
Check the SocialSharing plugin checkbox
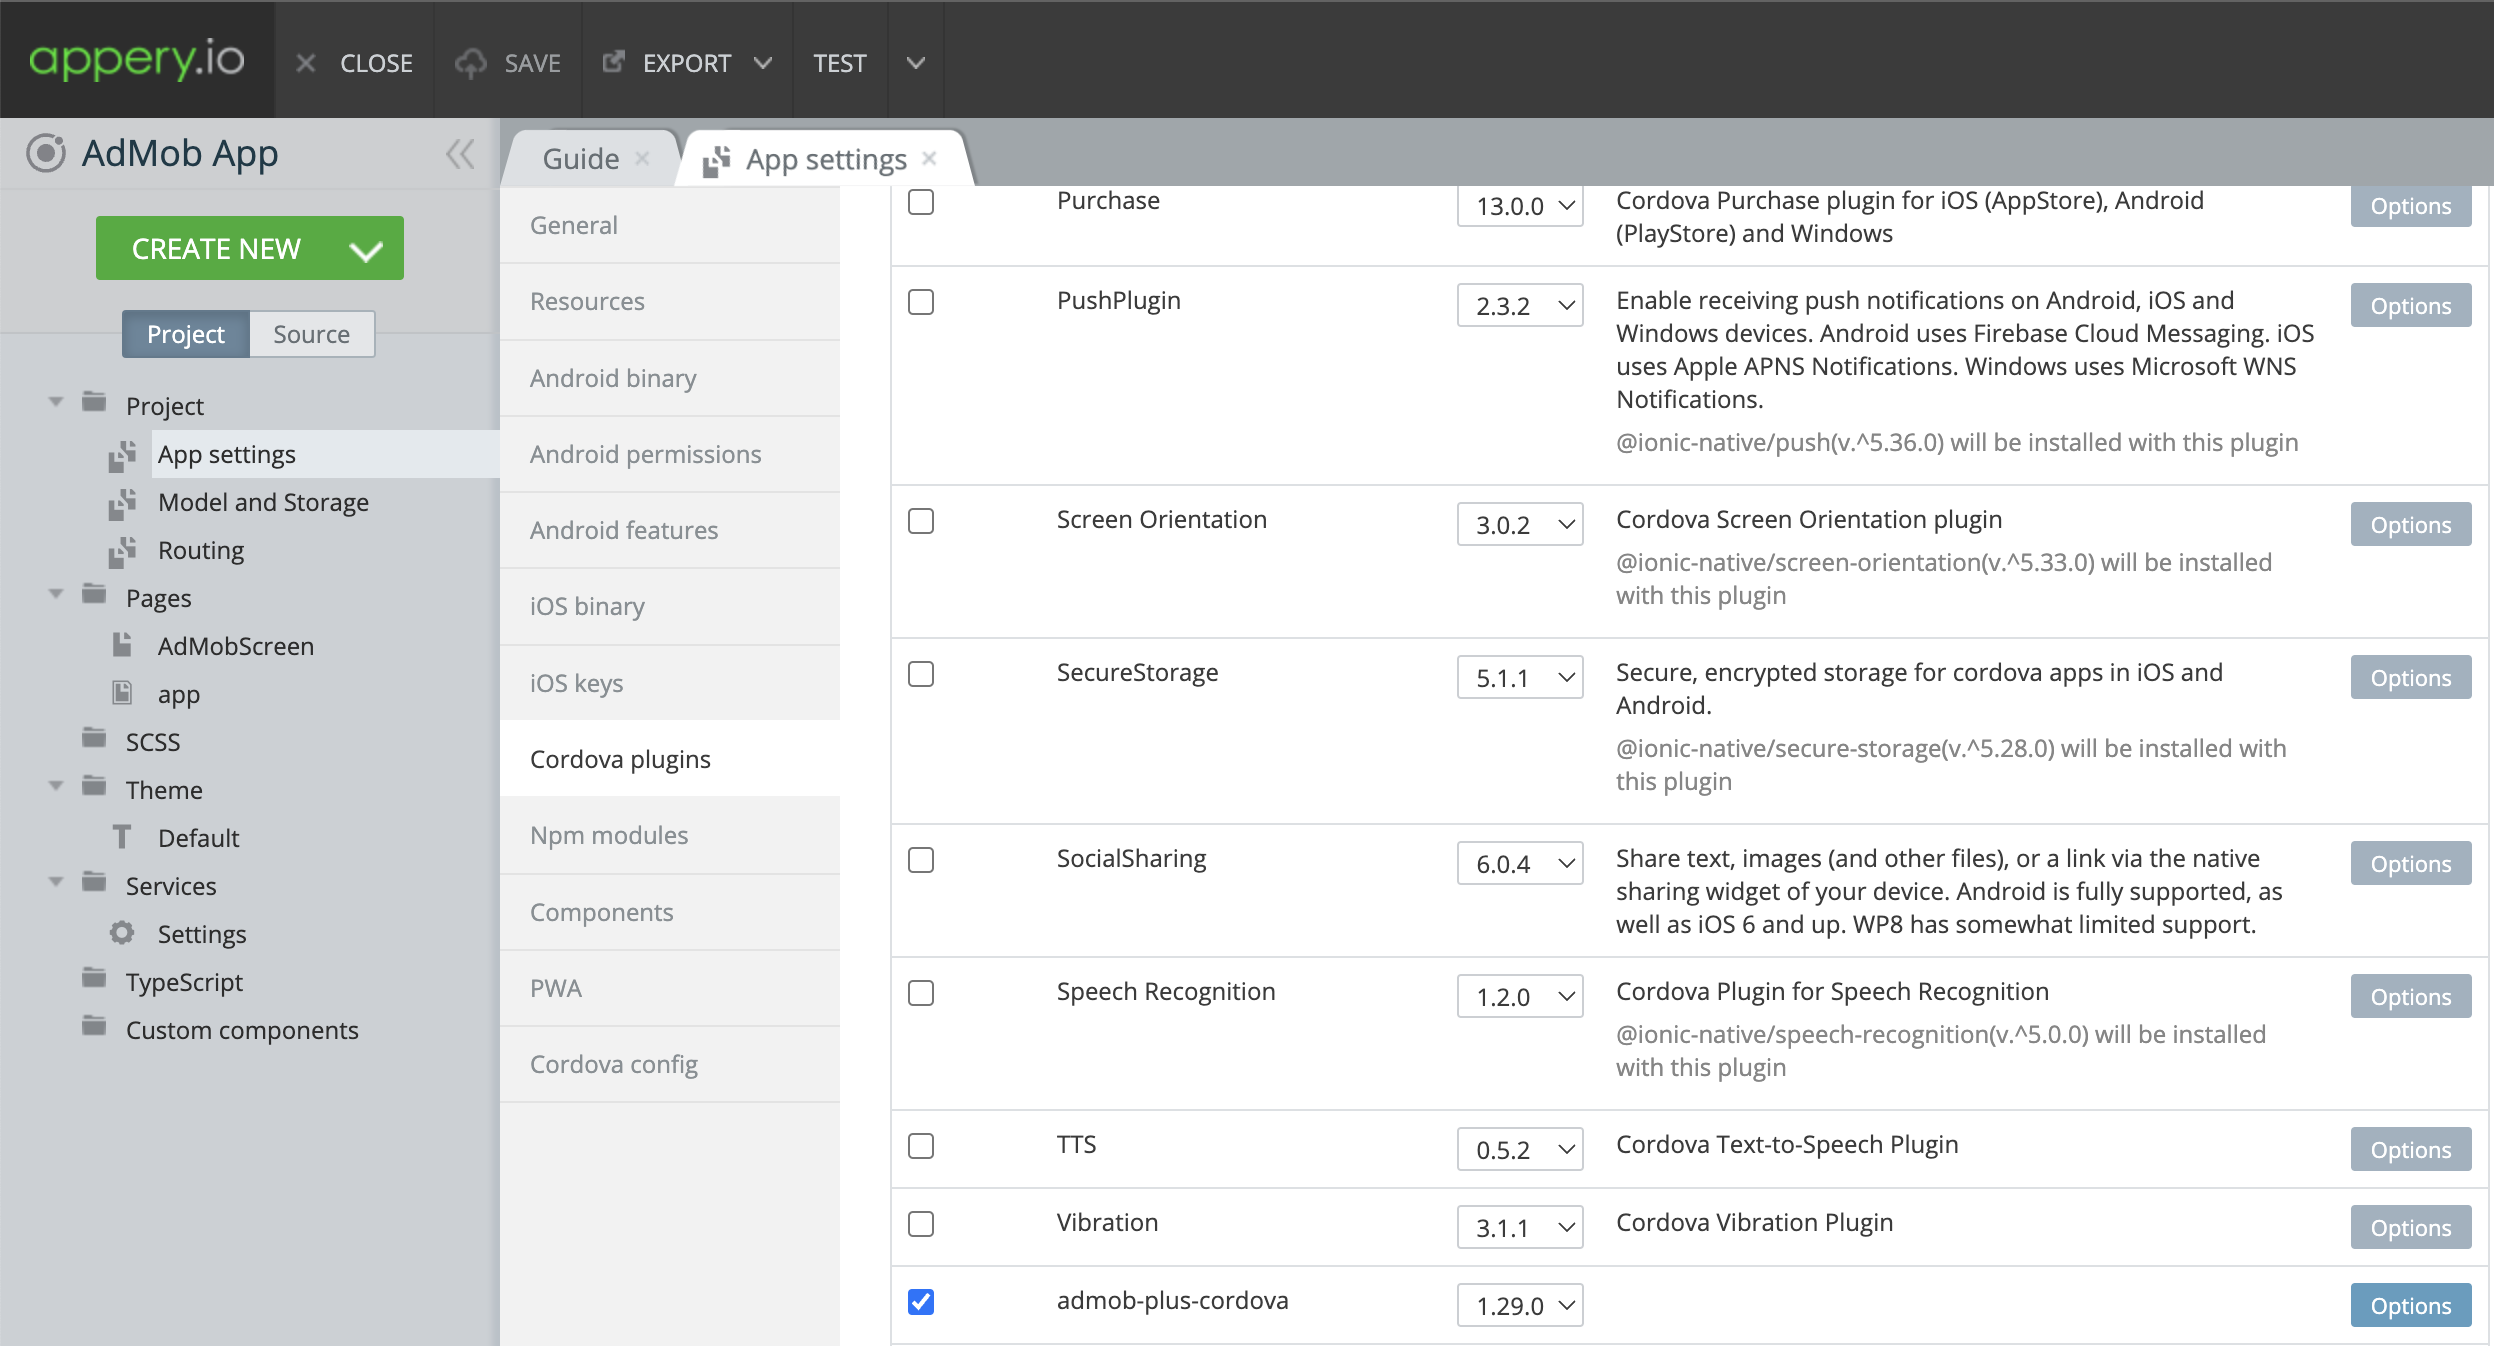point(921,860)
